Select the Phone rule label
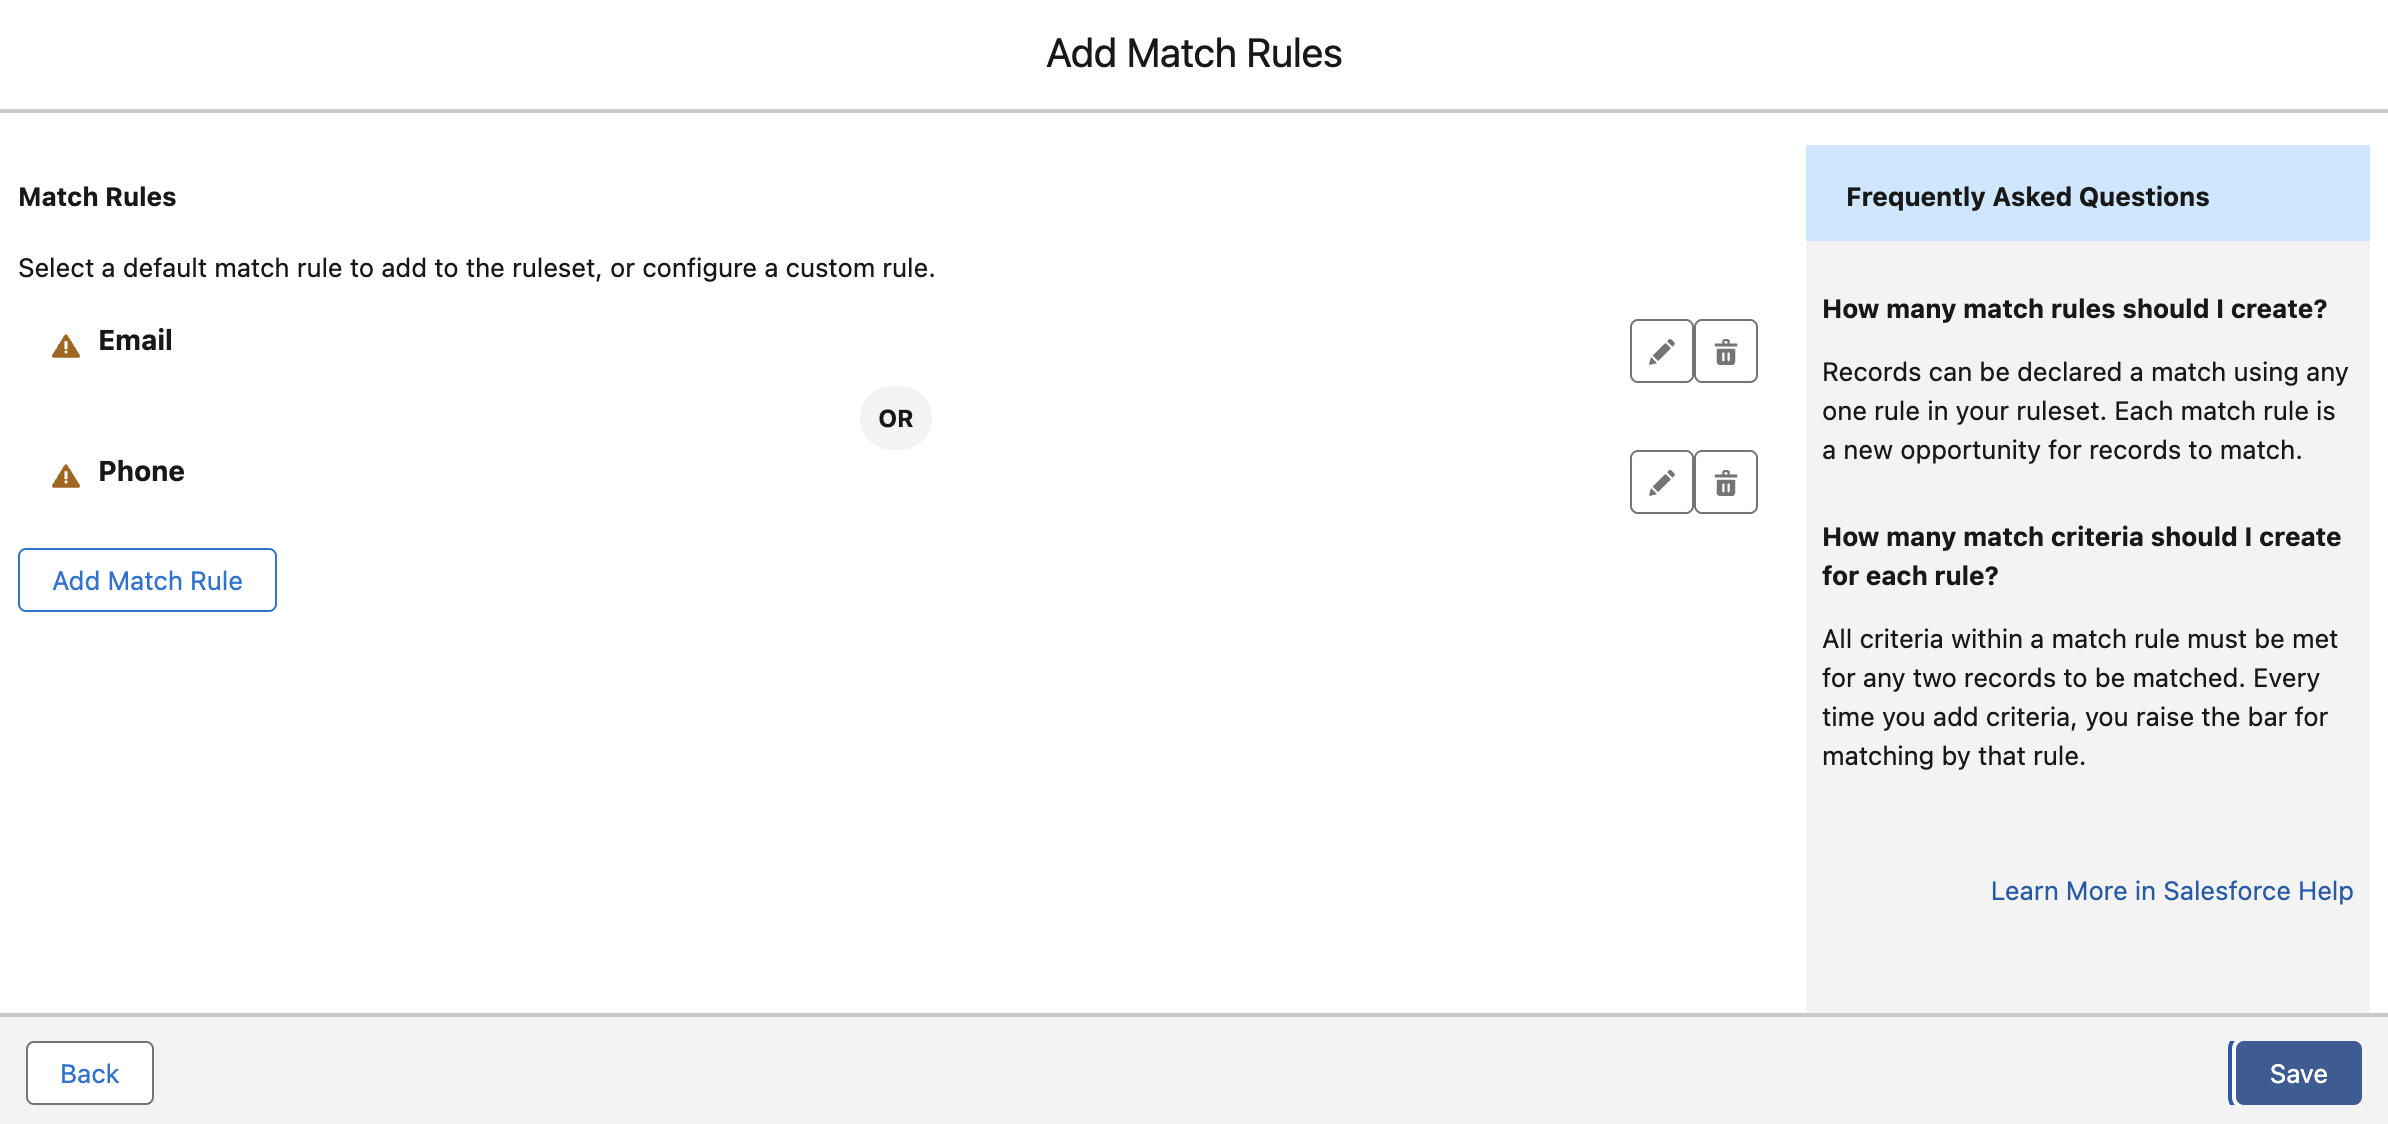This screenshot has width=2388, height=1124. click(x=140, y=471)
